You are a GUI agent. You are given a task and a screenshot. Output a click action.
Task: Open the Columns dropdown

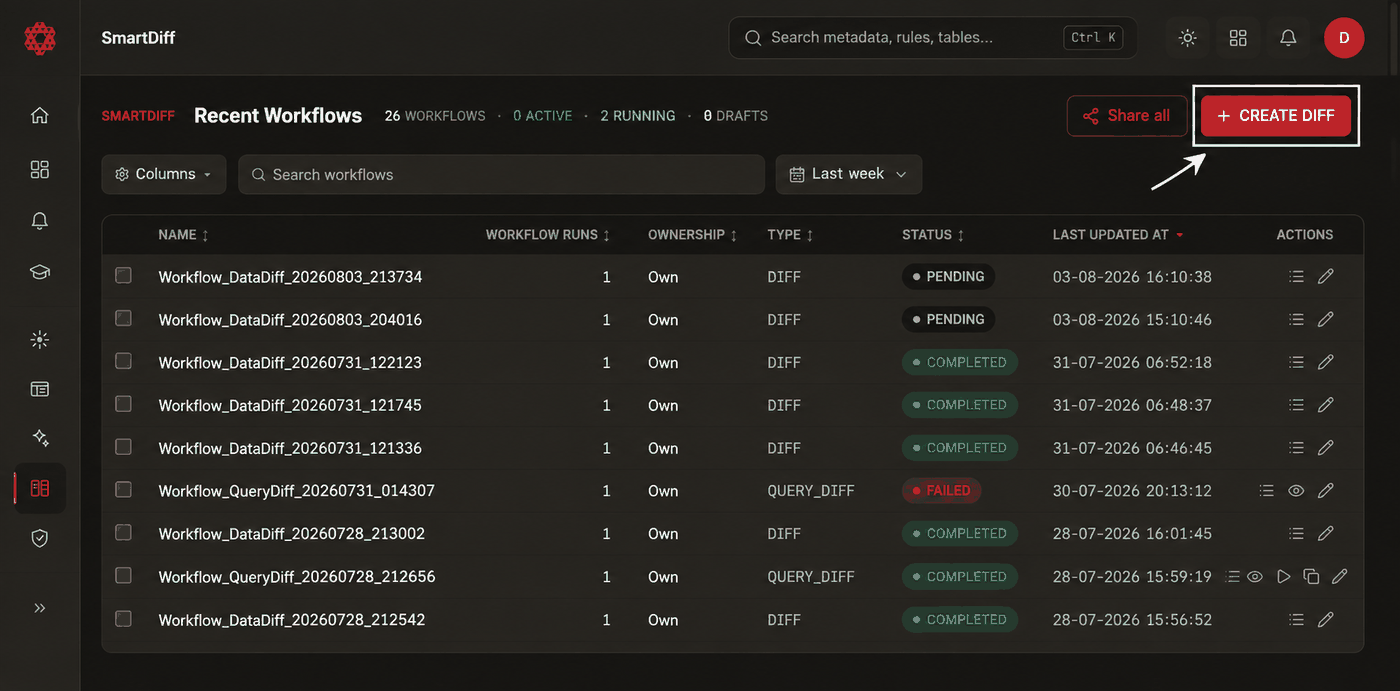[164, 174]
